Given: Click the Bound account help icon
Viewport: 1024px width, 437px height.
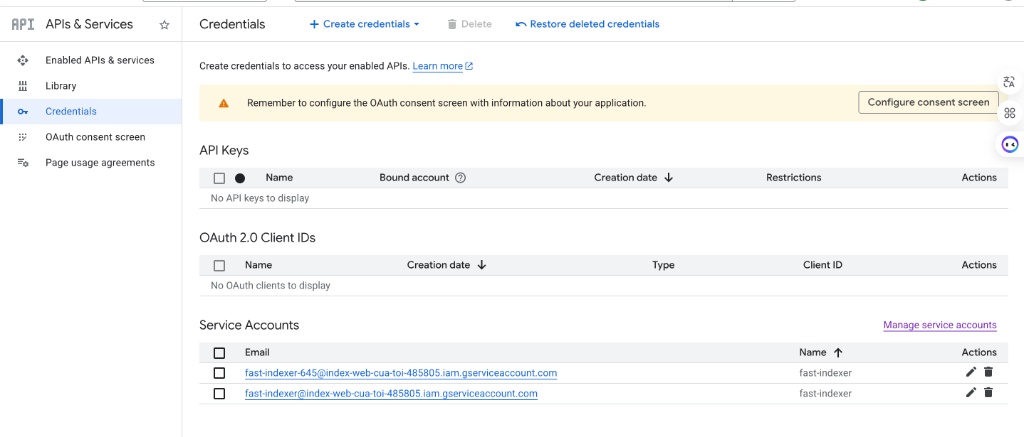Looking at the screenshot, I should [x=460, y=178].
